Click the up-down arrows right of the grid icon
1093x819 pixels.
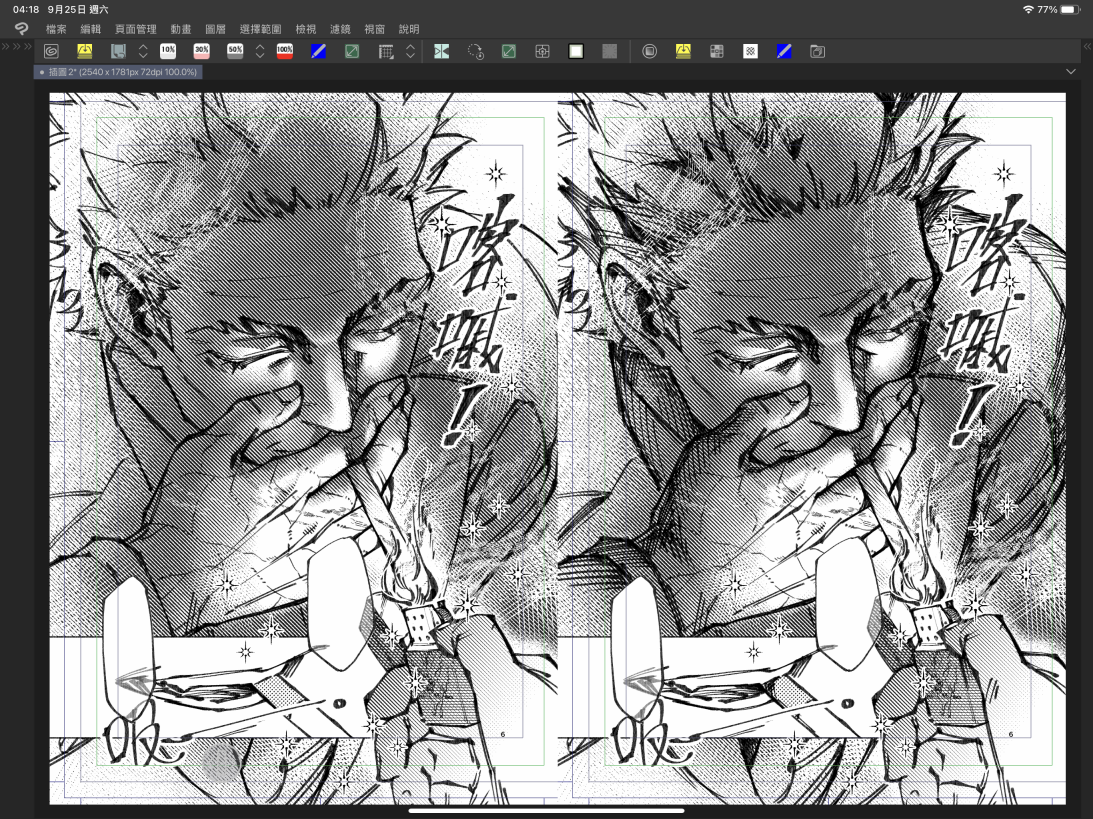411,52
